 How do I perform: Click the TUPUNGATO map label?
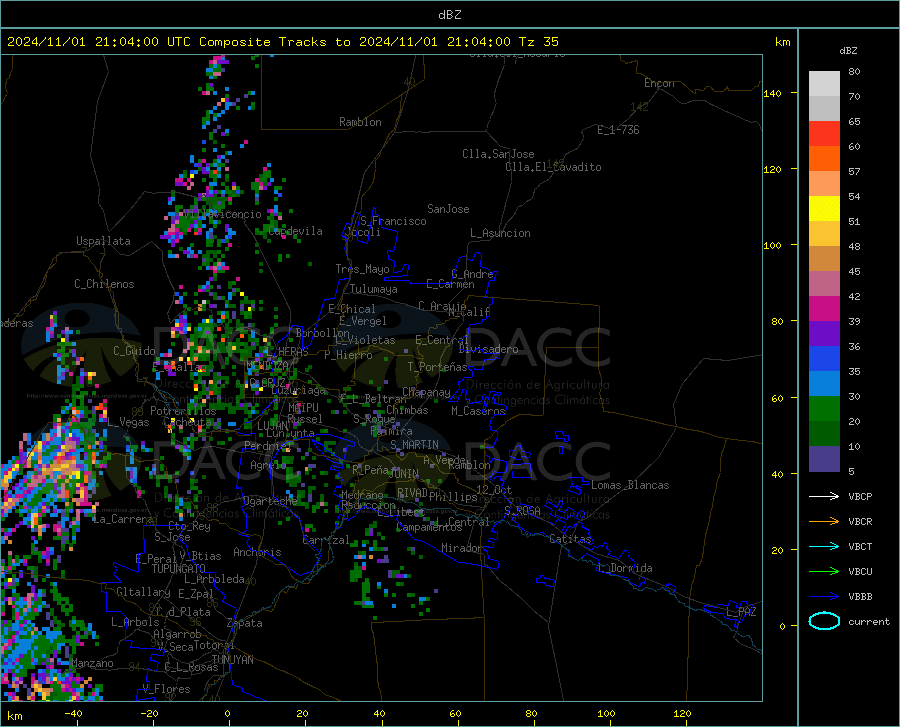(179, 569)
